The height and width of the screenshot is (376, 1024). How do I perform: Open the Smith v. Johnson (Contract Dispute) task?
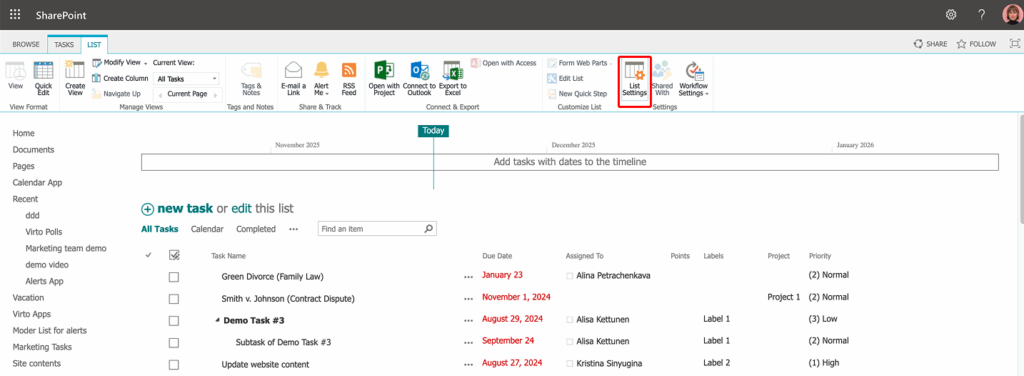coord(288,299)
